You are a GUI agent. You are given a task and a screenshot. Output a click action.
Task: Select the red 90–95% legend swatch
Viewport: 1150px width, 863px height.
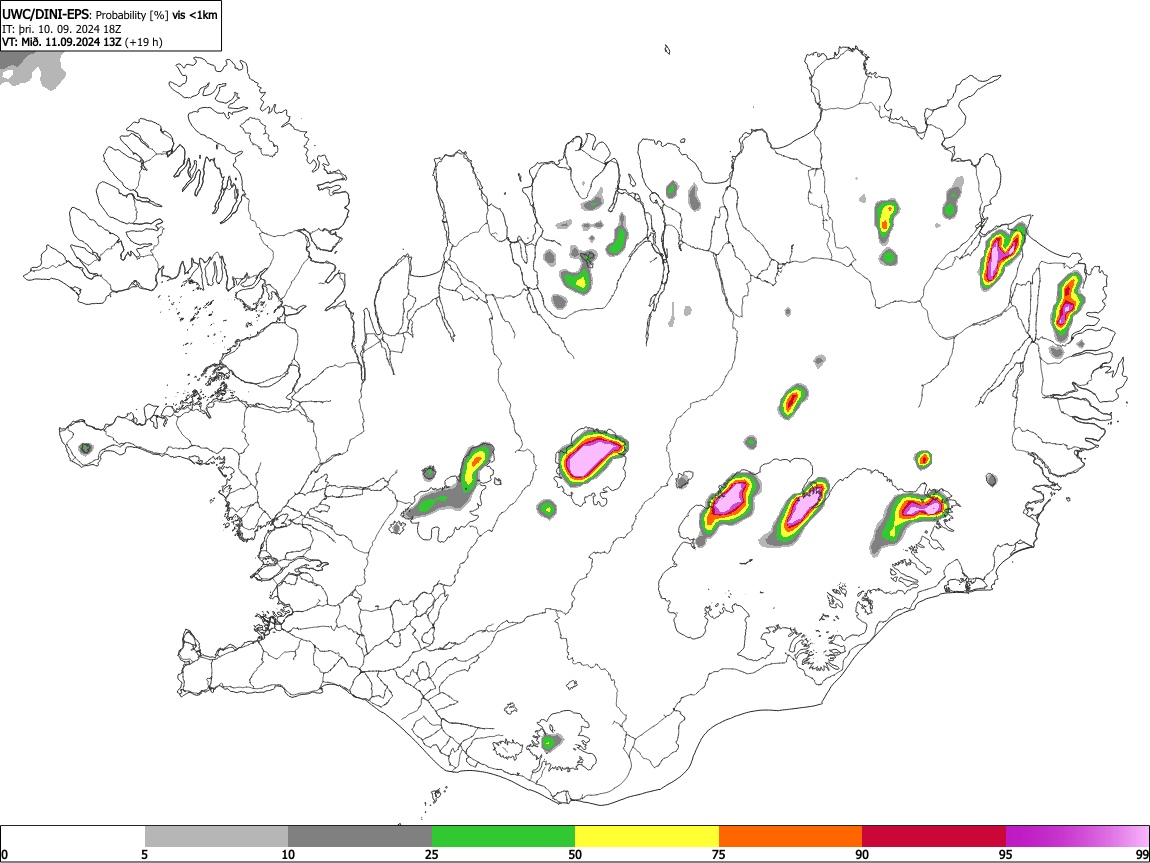[934, 837]
